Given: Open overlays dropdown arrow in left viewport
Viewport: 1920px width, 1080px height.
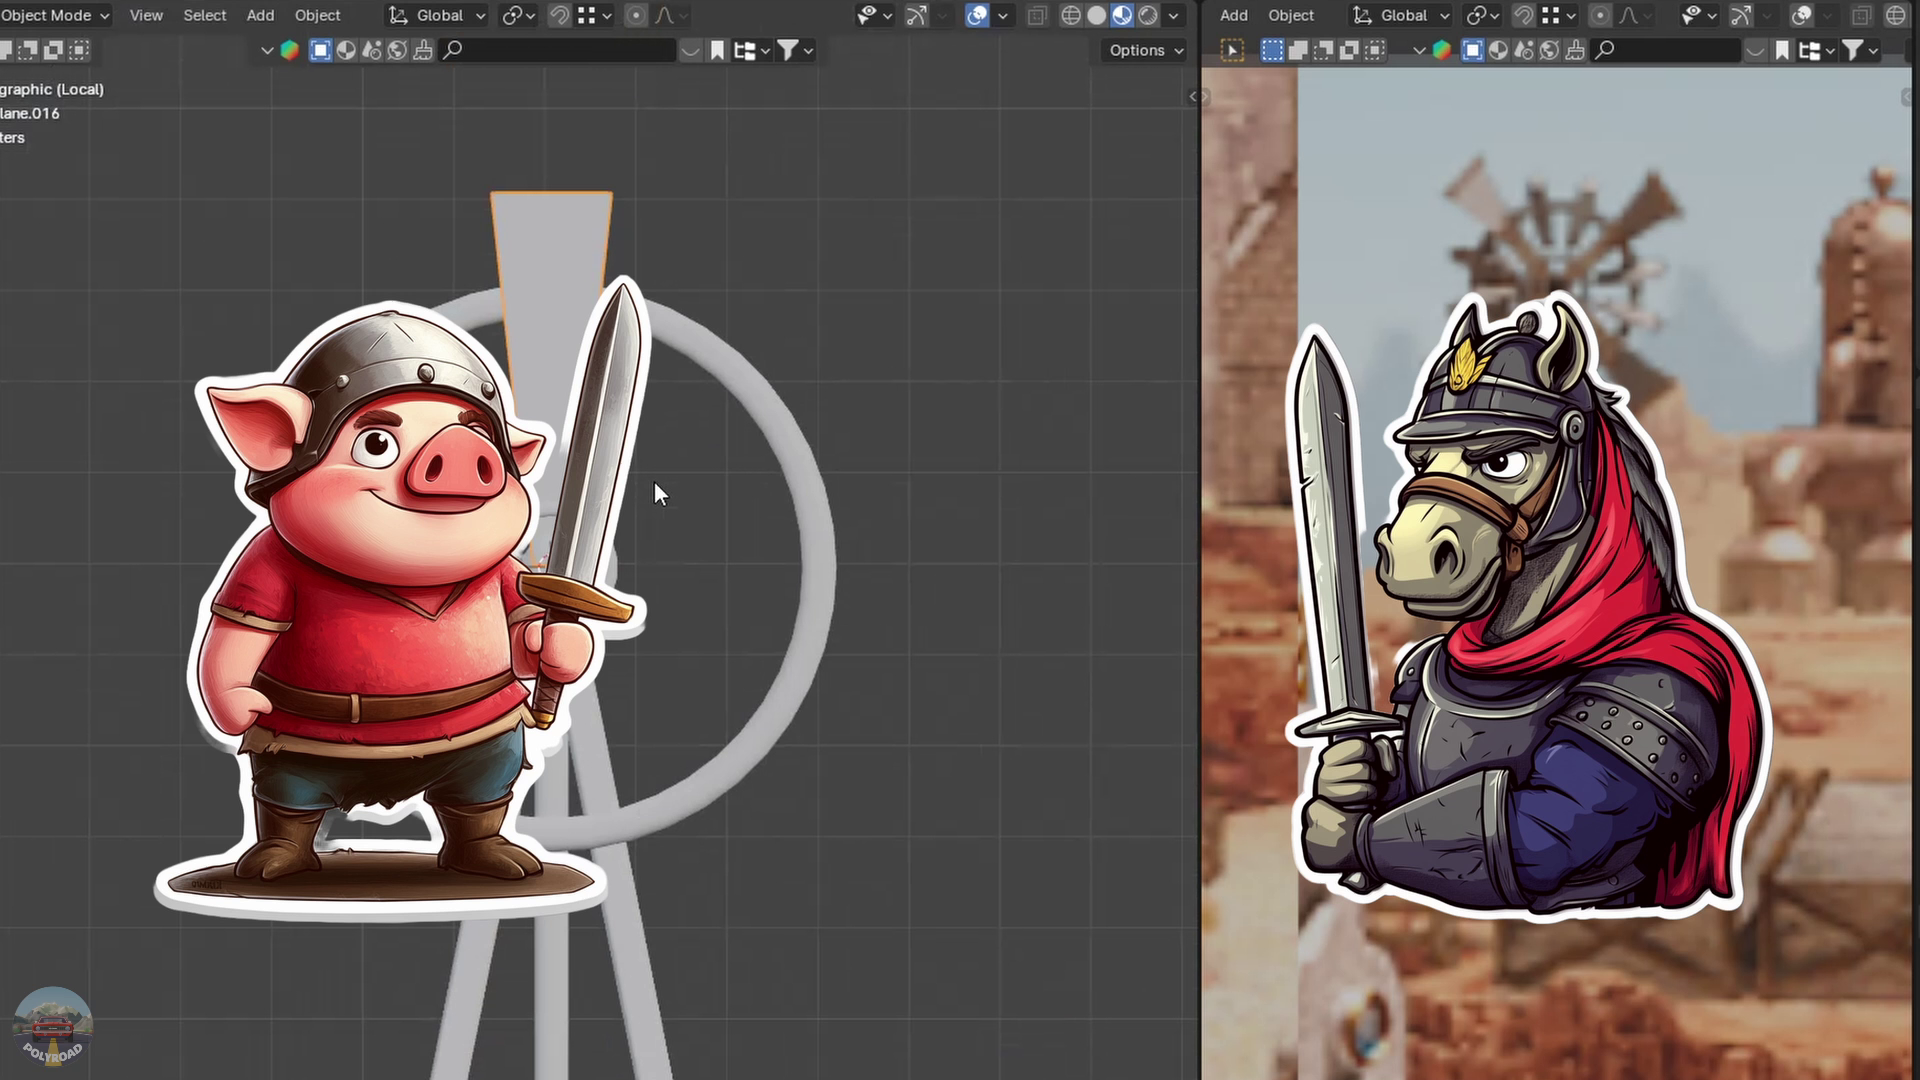Looking at the screenshot, I should tap(1002, 16).
